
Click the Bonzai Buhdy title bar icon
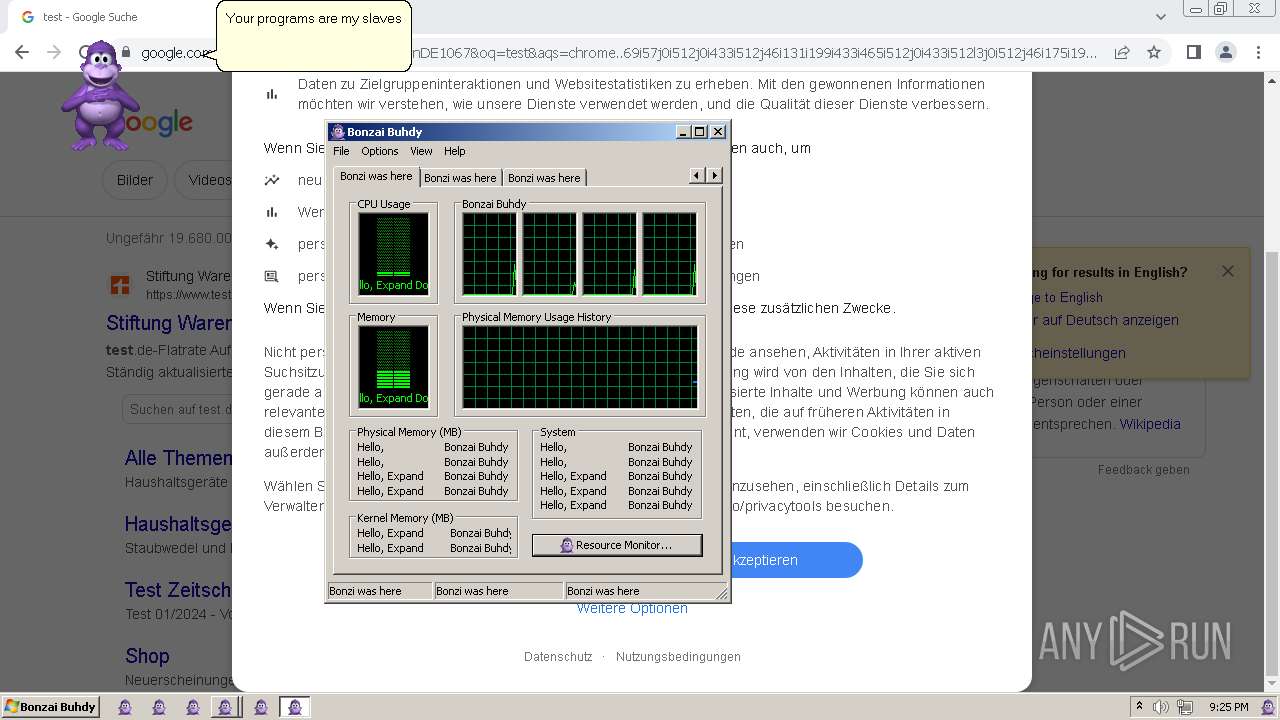(x=338, y=132)
